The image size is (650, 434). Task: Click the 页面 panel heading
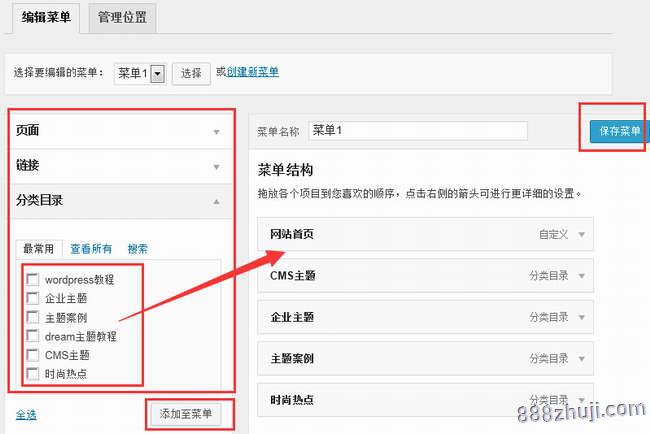(27, 131)
